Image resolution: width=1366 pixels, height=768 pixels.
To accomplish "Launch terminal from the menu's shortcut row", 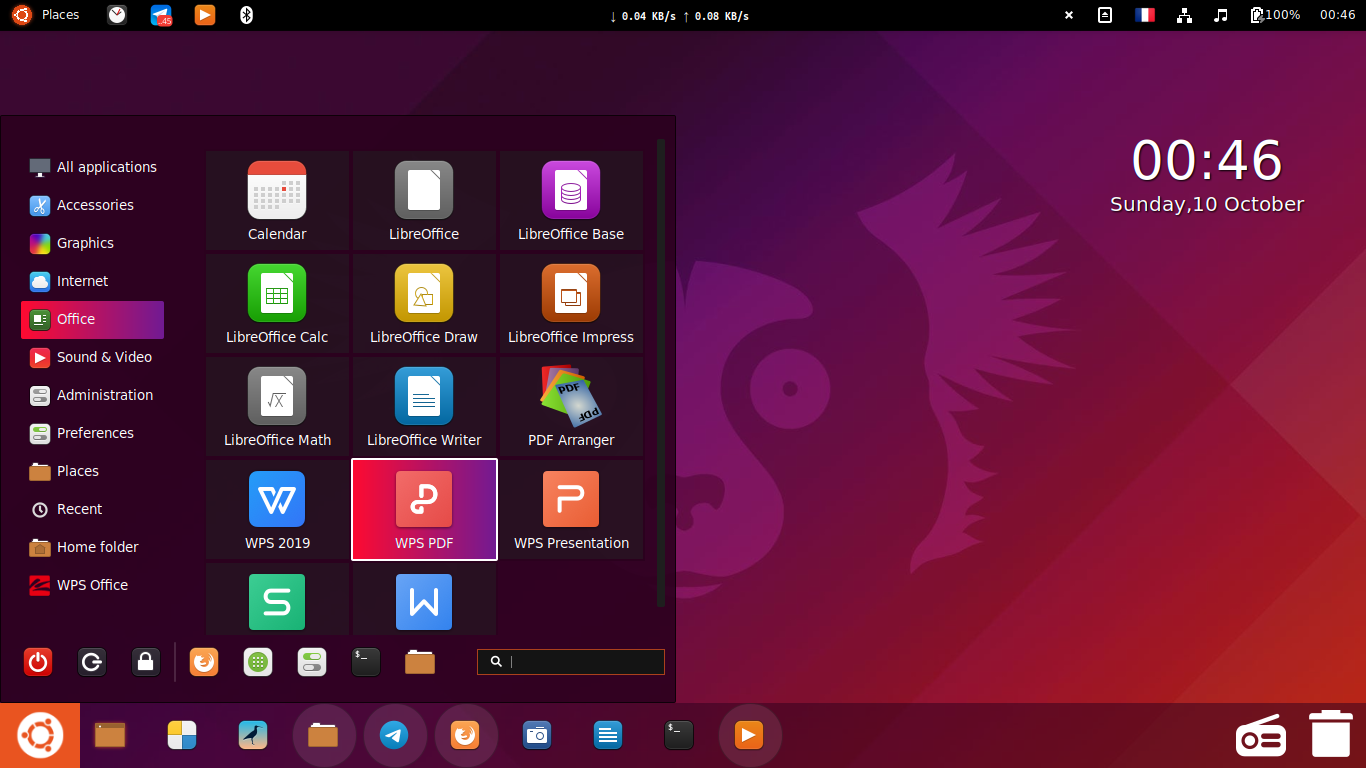I will click(366, 662).
